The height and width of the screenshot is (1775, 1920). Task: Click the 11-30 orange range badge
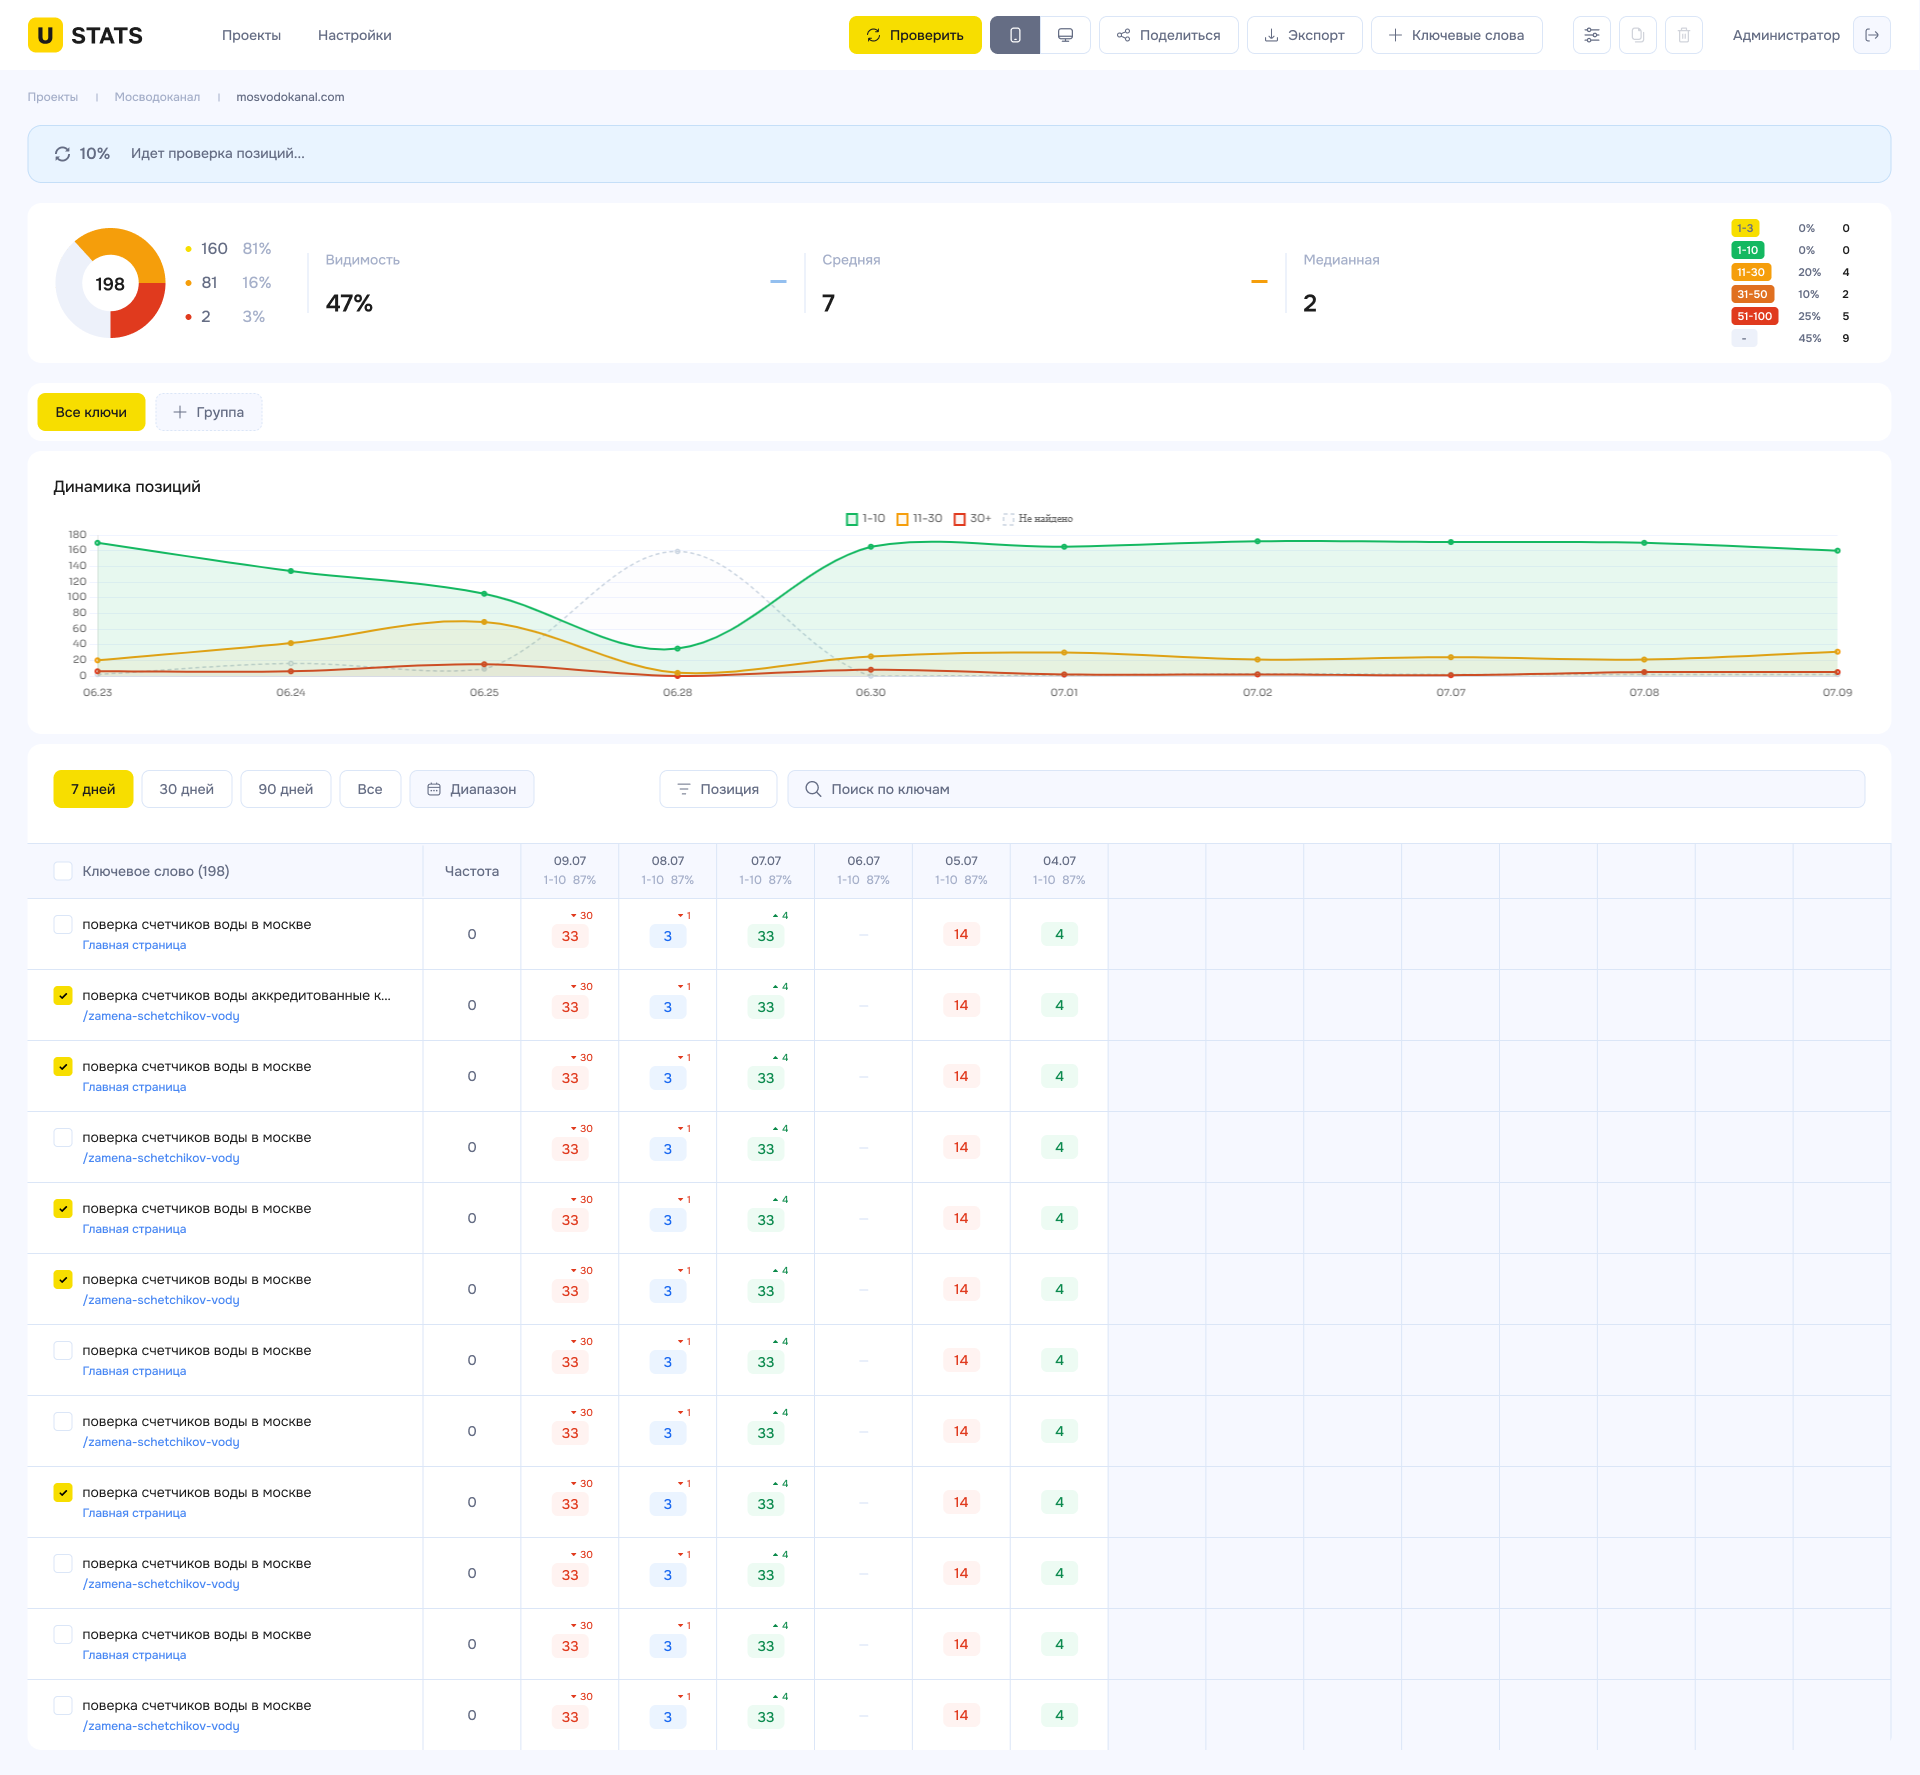[1751, 272]
